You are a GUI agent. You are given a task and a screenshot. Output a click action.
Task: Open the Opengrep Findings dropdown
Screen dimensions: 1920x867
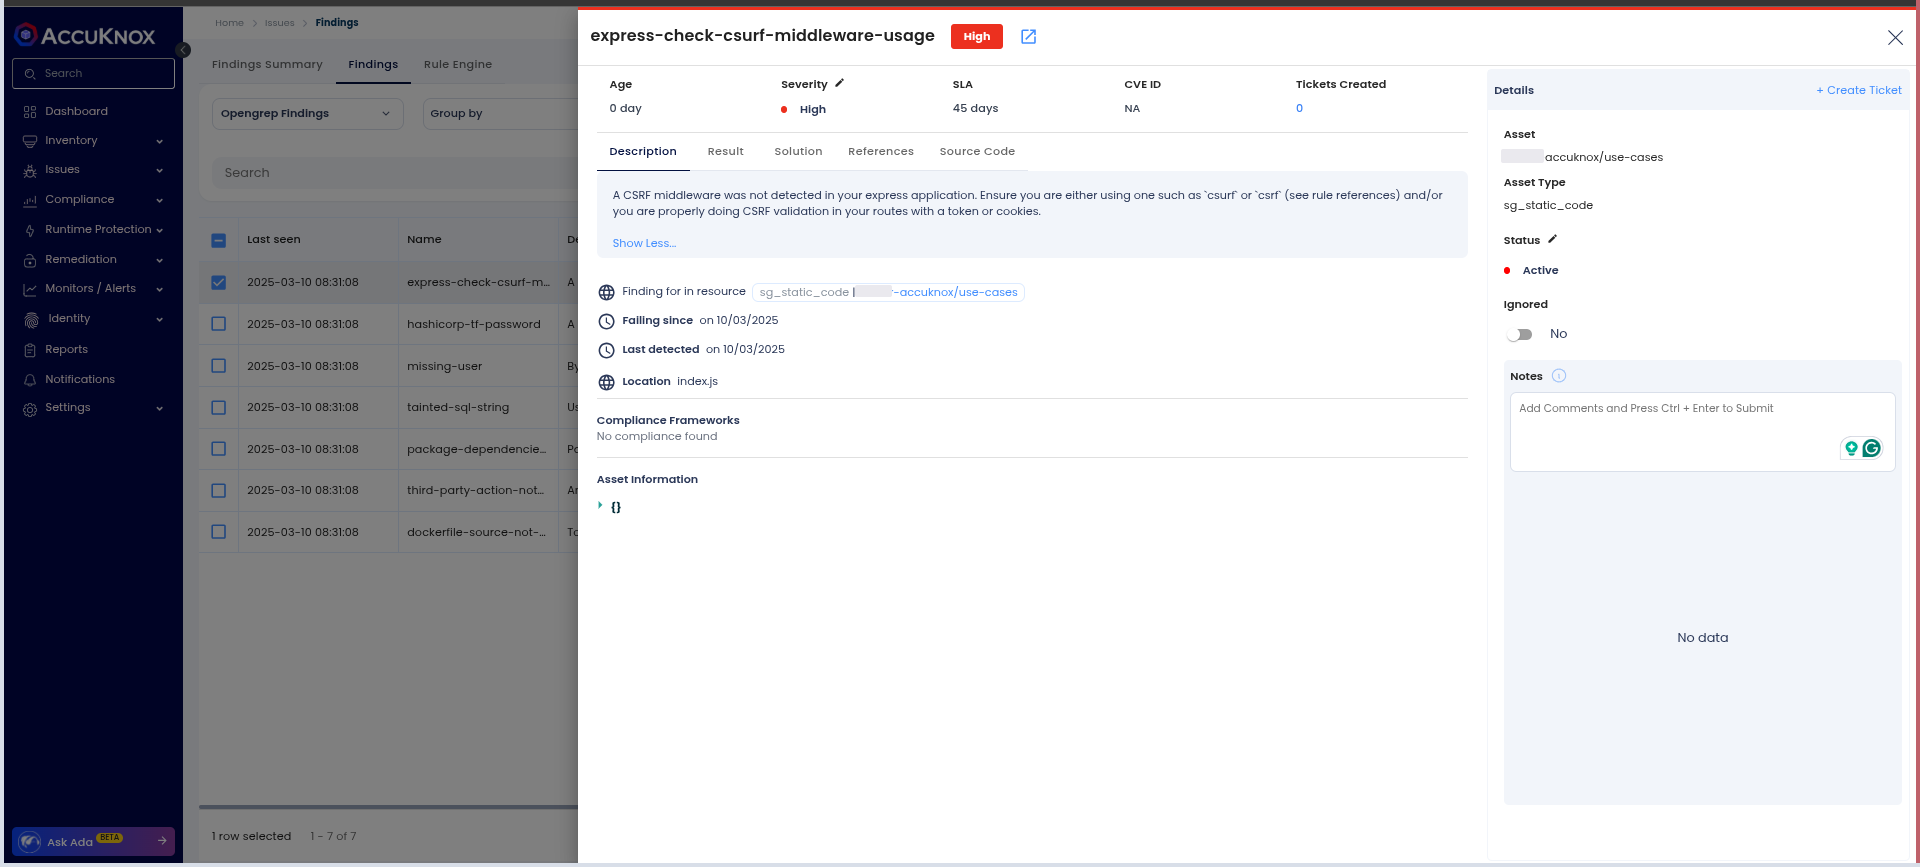pyautogui.click(x=308, y=113)
